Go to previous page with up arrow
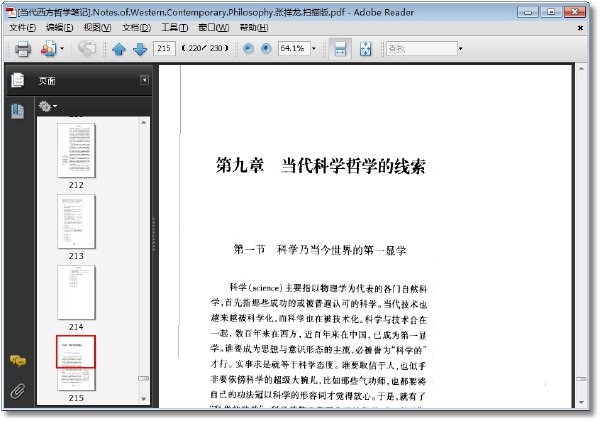 (x=119, y=49)
